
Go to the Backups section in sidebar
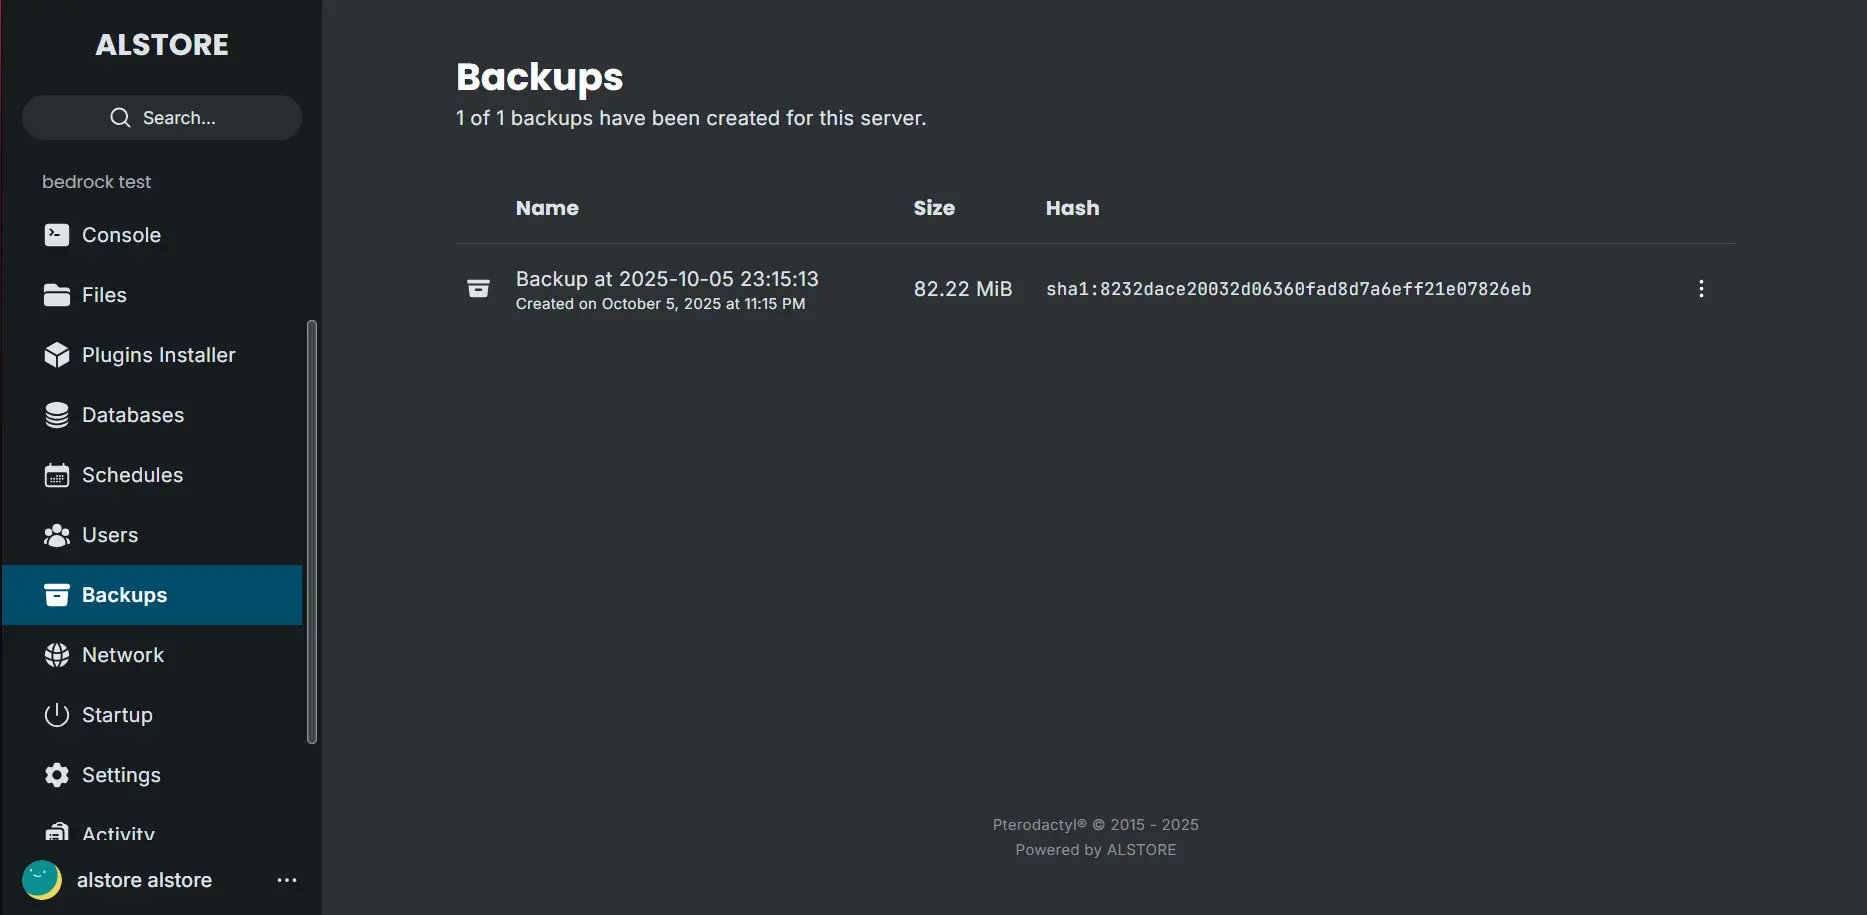point(124,594)
